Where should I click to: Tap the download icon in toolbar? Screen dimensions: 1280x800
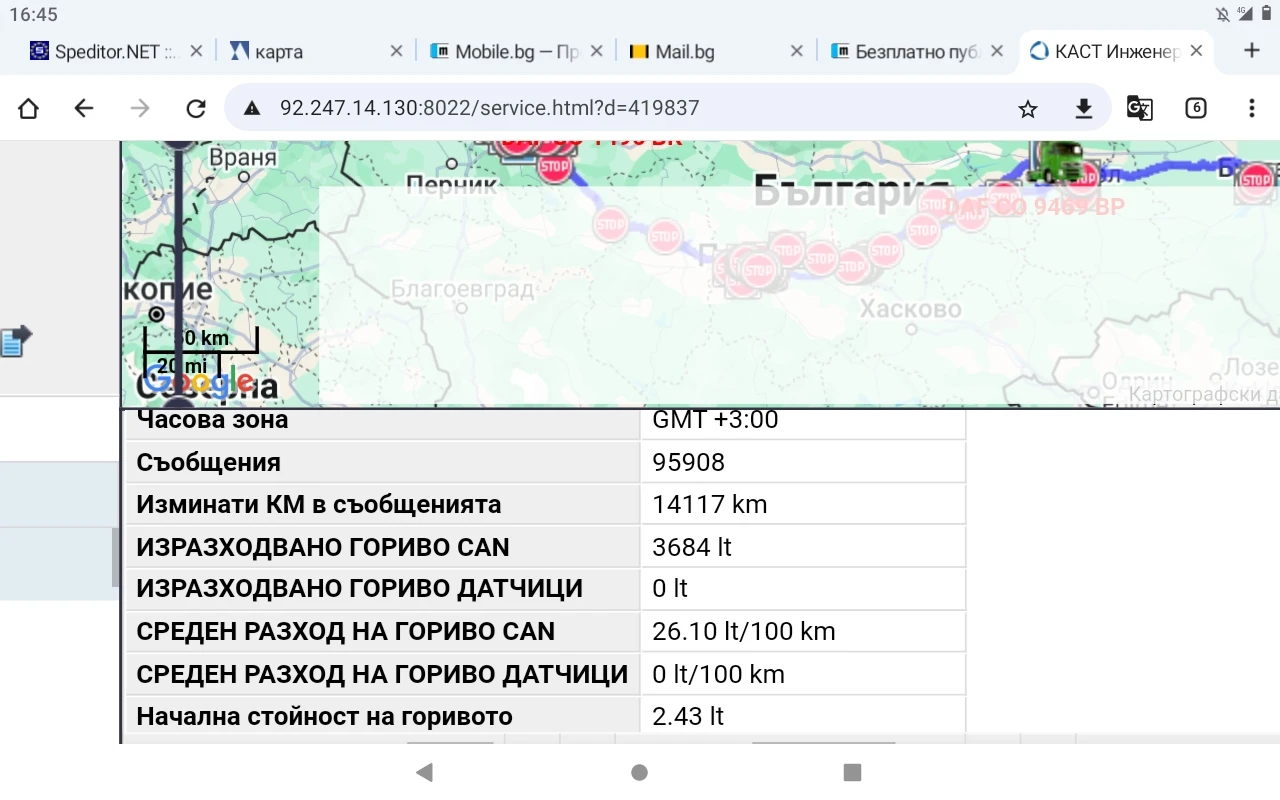coord(1083,108)
